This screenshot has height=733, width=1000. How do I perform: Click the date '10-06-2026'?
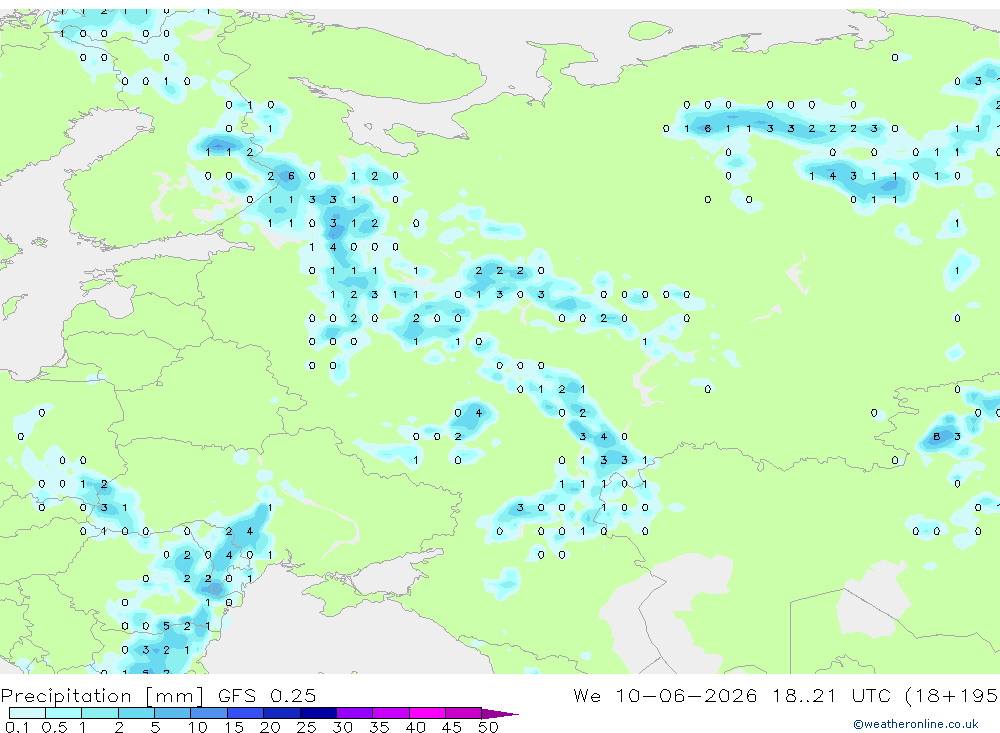(686, 695)
